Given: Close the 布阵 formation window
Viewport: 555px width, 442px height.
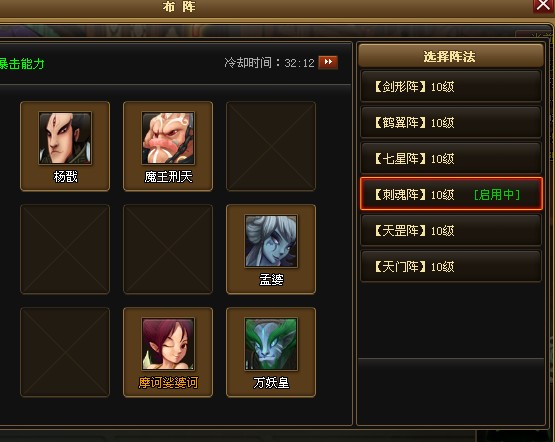Looking at the screenshot, I should coord(543,5).
